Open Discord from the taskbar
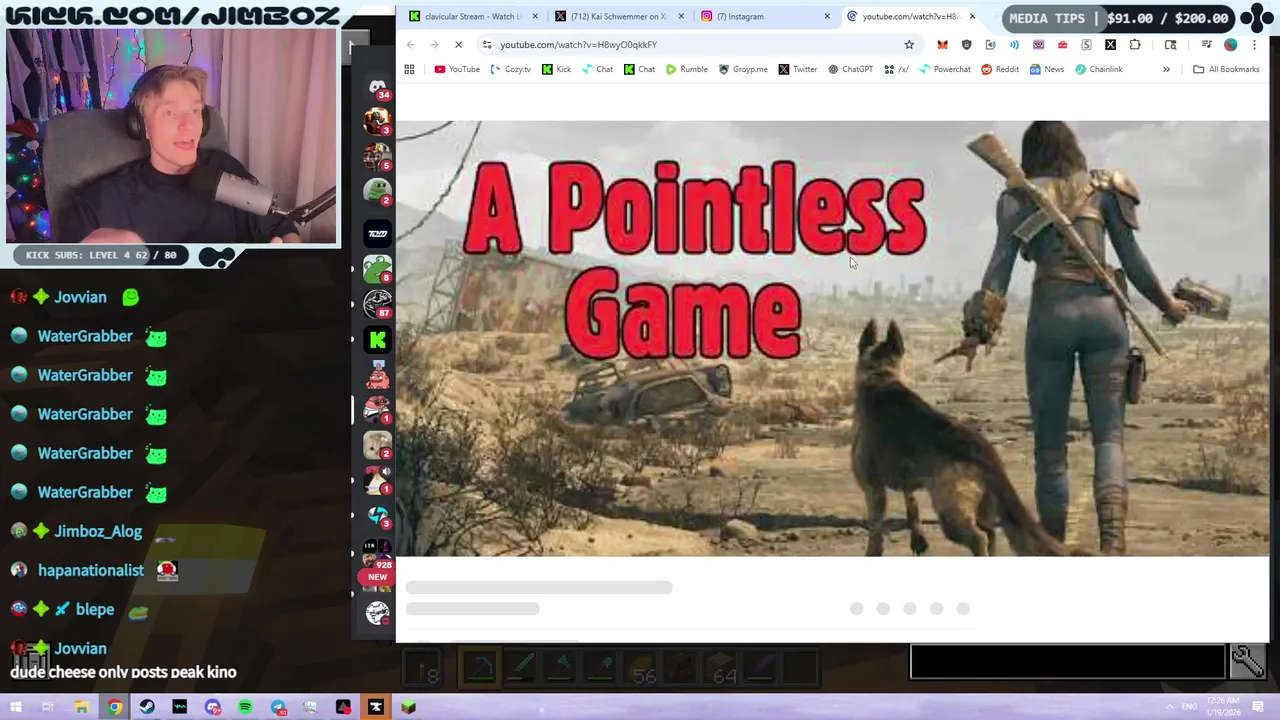The image size is (1280, 720). tap(212, 707)
